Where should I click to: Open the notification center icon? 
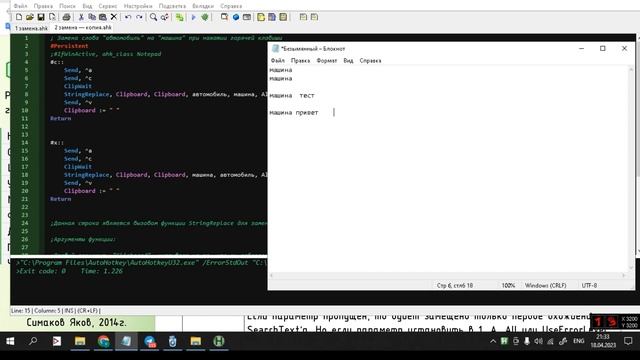click(x=628, y=341)
